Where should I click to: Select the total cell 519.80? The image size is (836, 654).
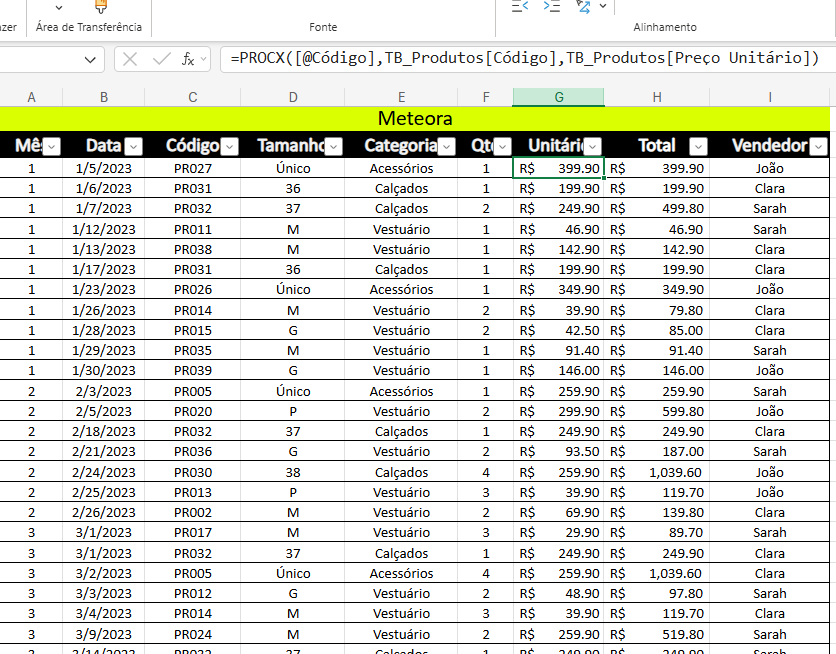click(x=657, y=634)
